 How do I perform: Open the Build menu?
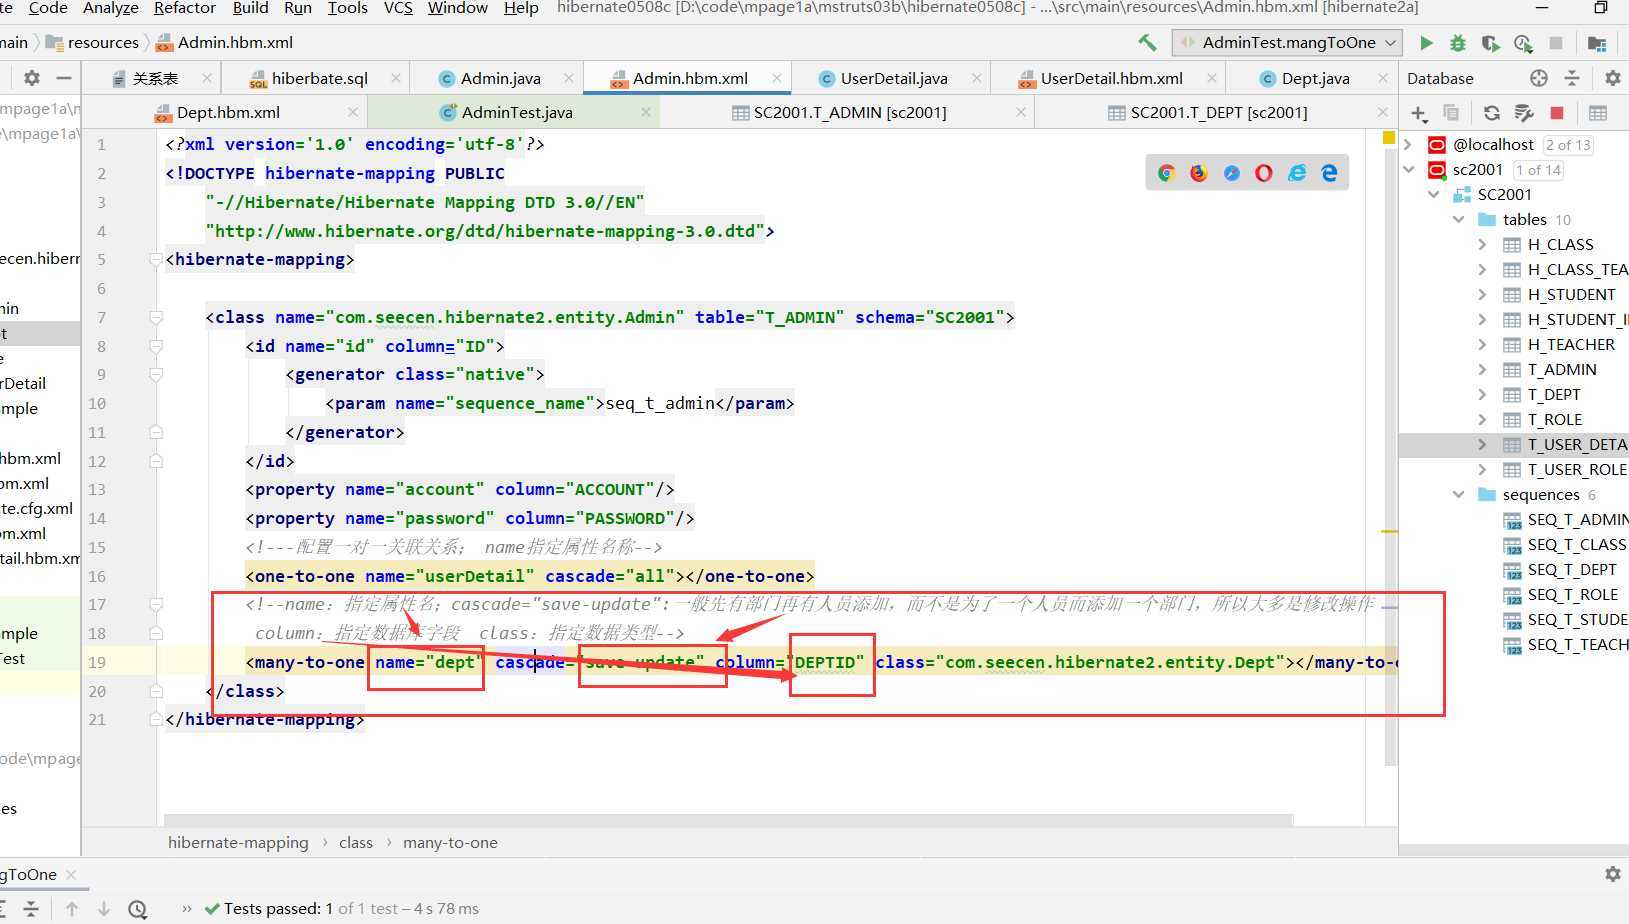click(x=250, y=8)
